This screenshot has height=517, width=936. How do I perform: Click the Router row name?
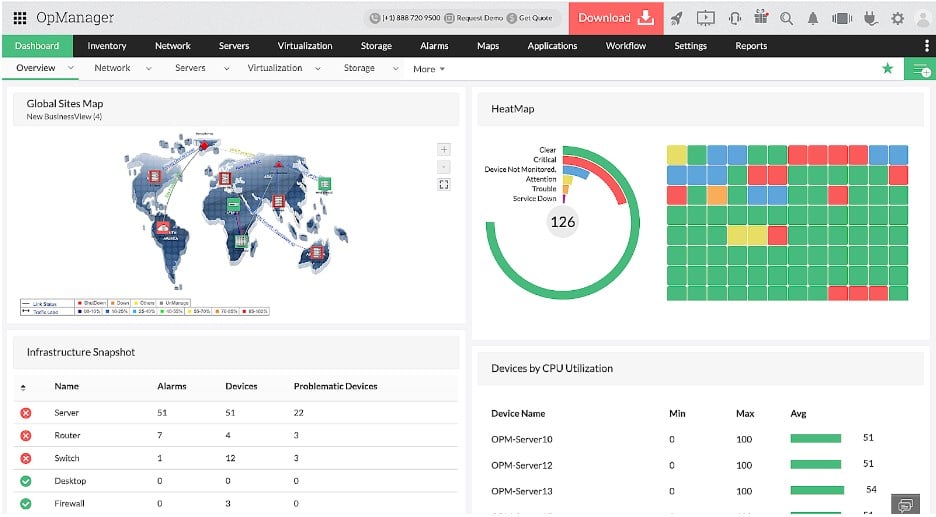click(67, 436)
